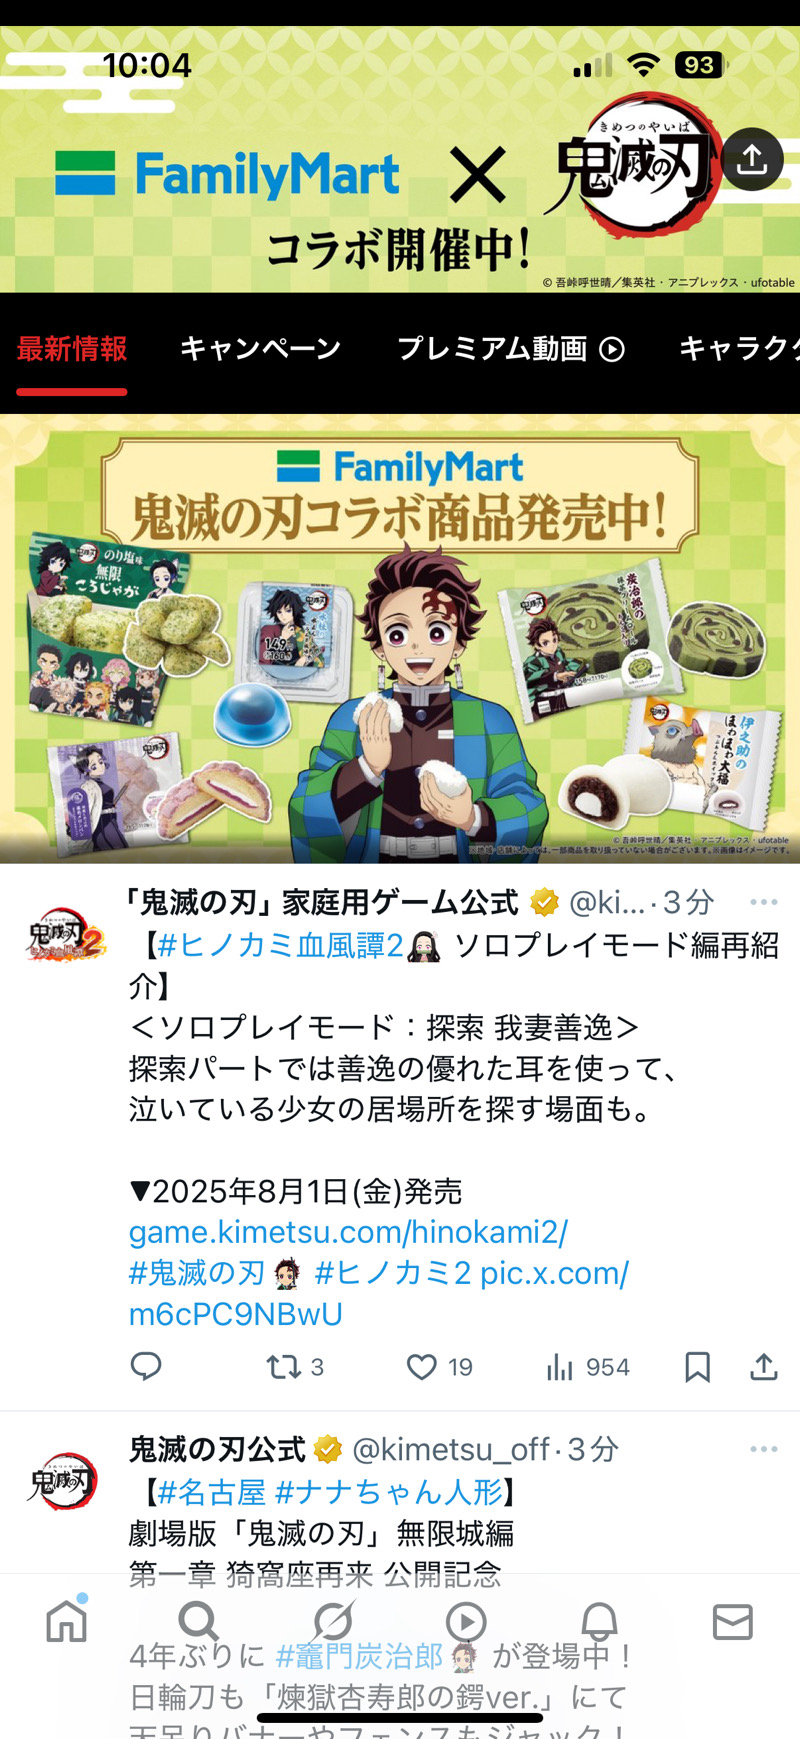Viewport: 800px width, 1739px height.
Task: Tap the share button on the header banner
Action: click(x=752, y=159)
